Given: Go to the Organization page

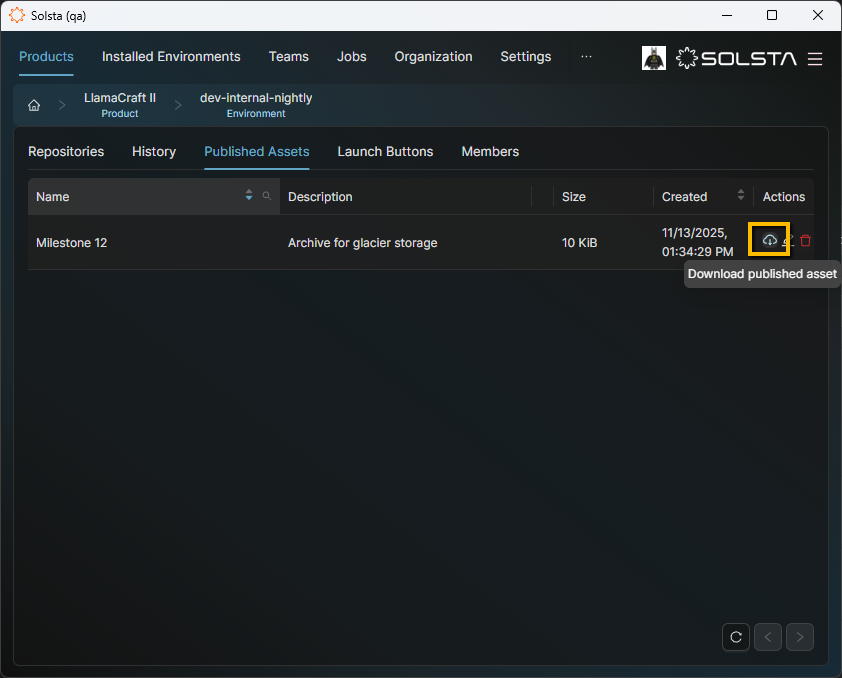Looking at the screenshot, I should [433, 56].
